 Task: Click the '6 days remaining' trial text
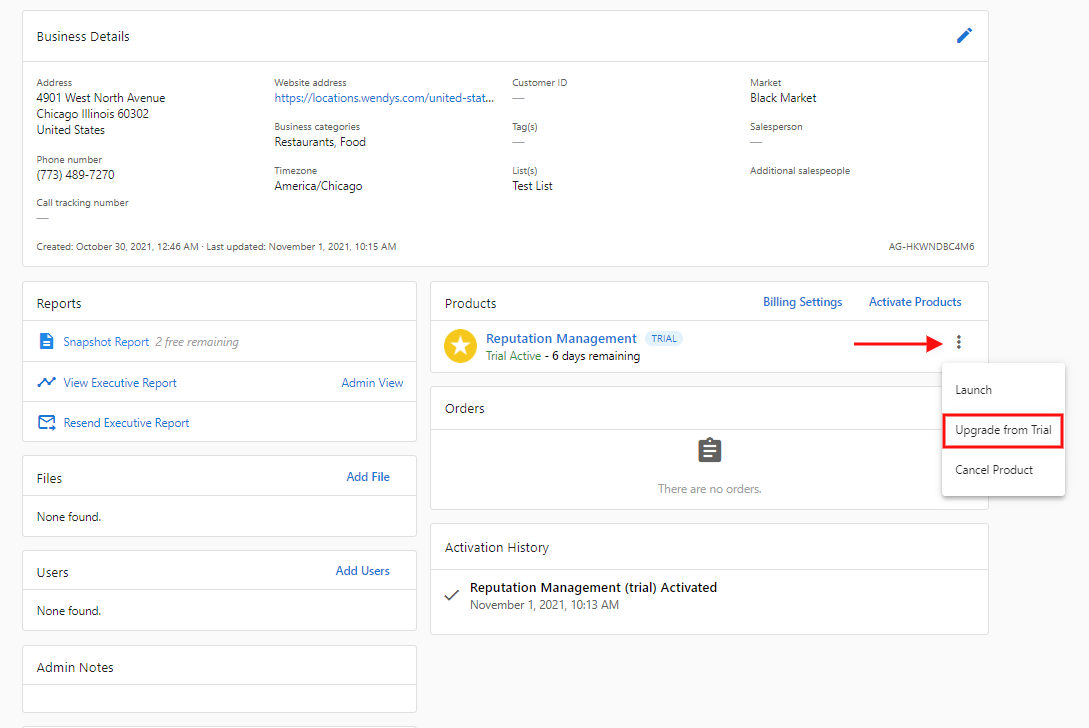point(596,356)
